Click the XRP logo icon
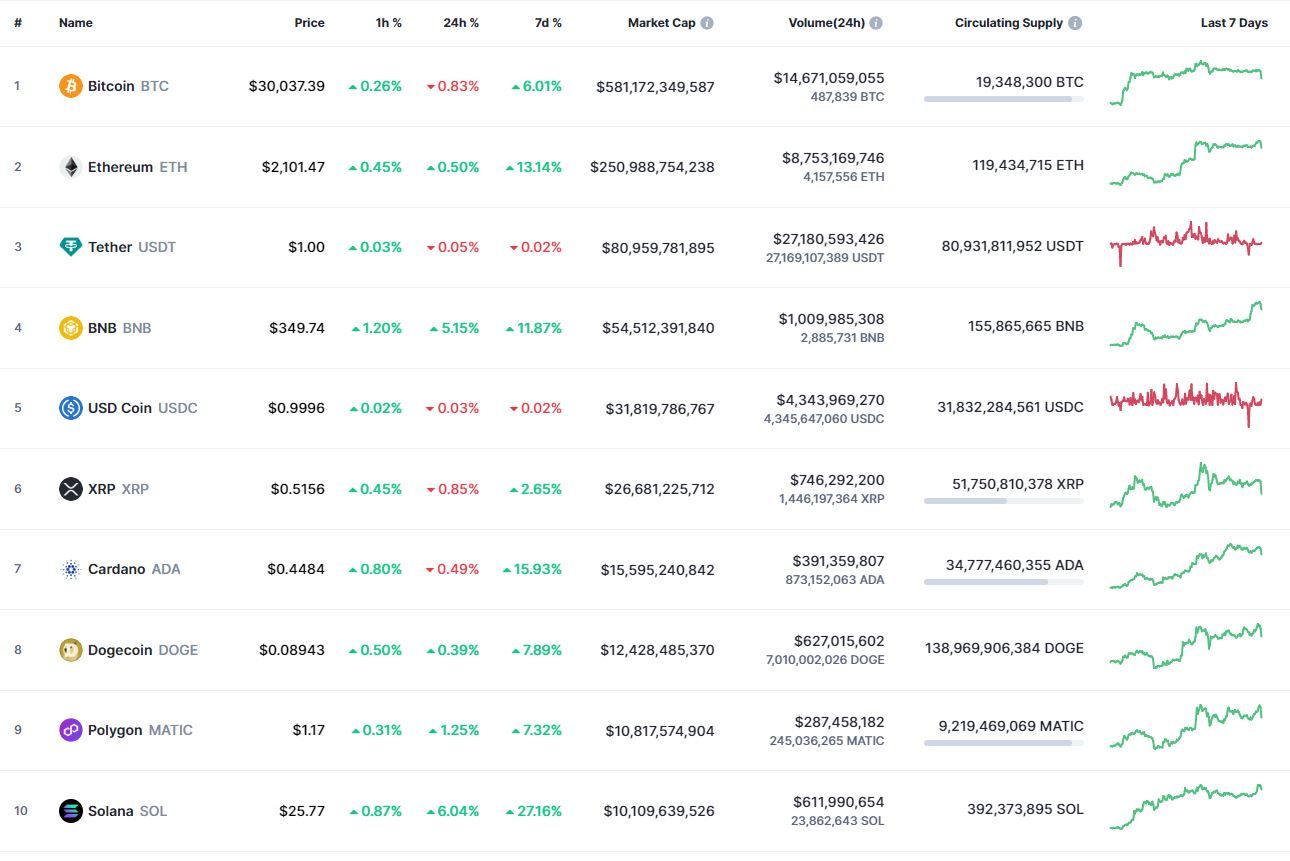The image size is (1290, 861). click(x=70, y=489)
